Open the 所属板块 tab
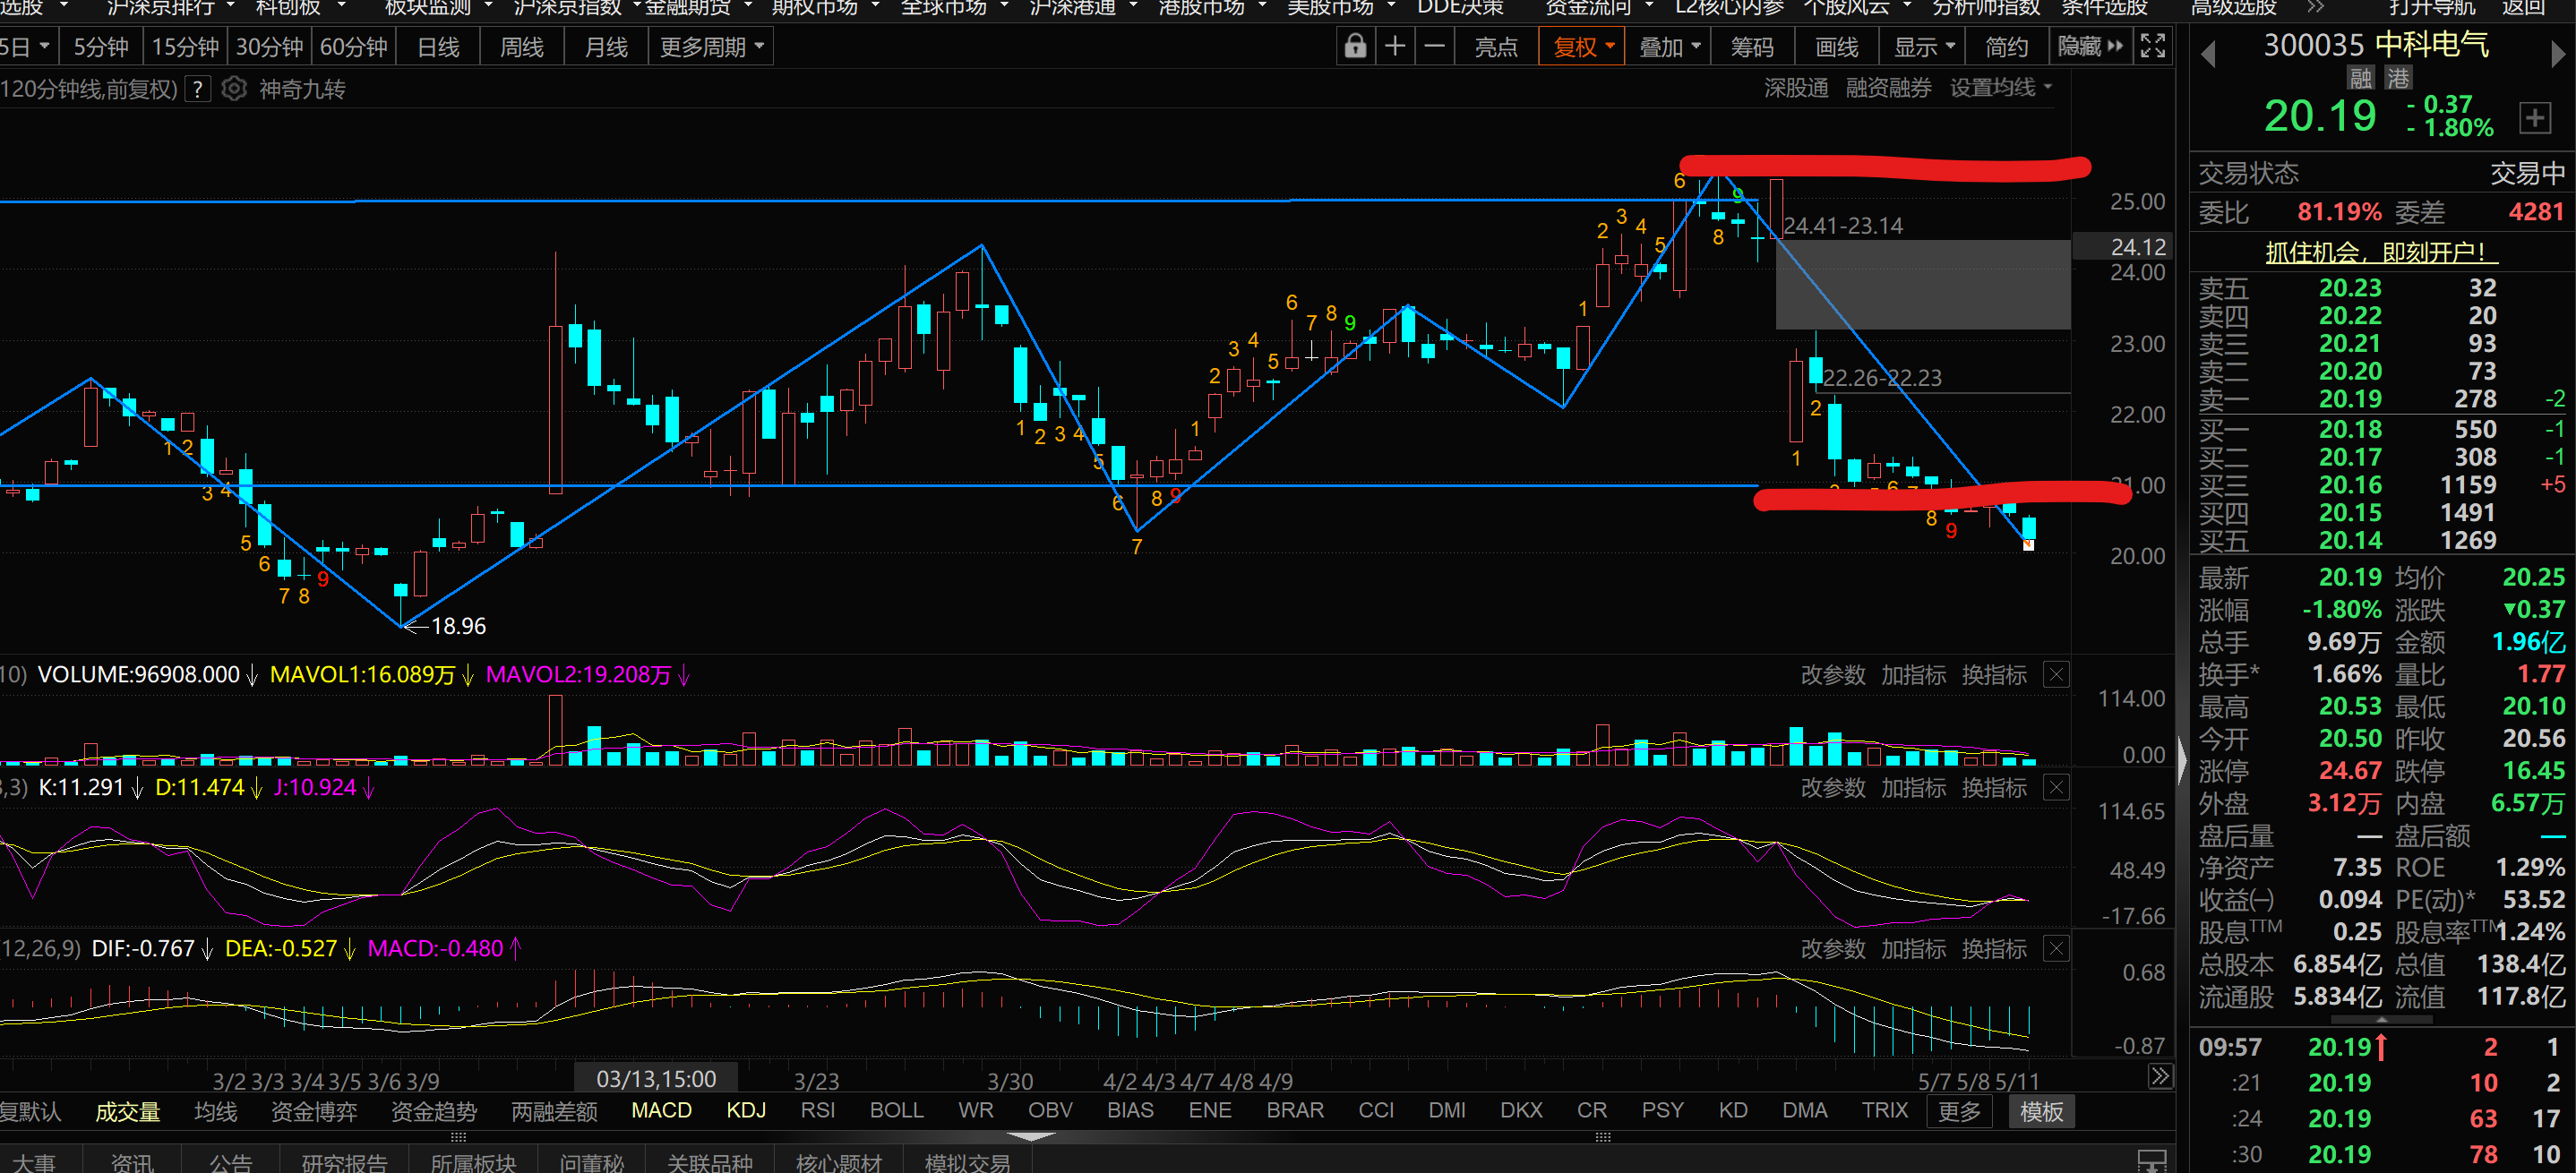 (472, 1162)
